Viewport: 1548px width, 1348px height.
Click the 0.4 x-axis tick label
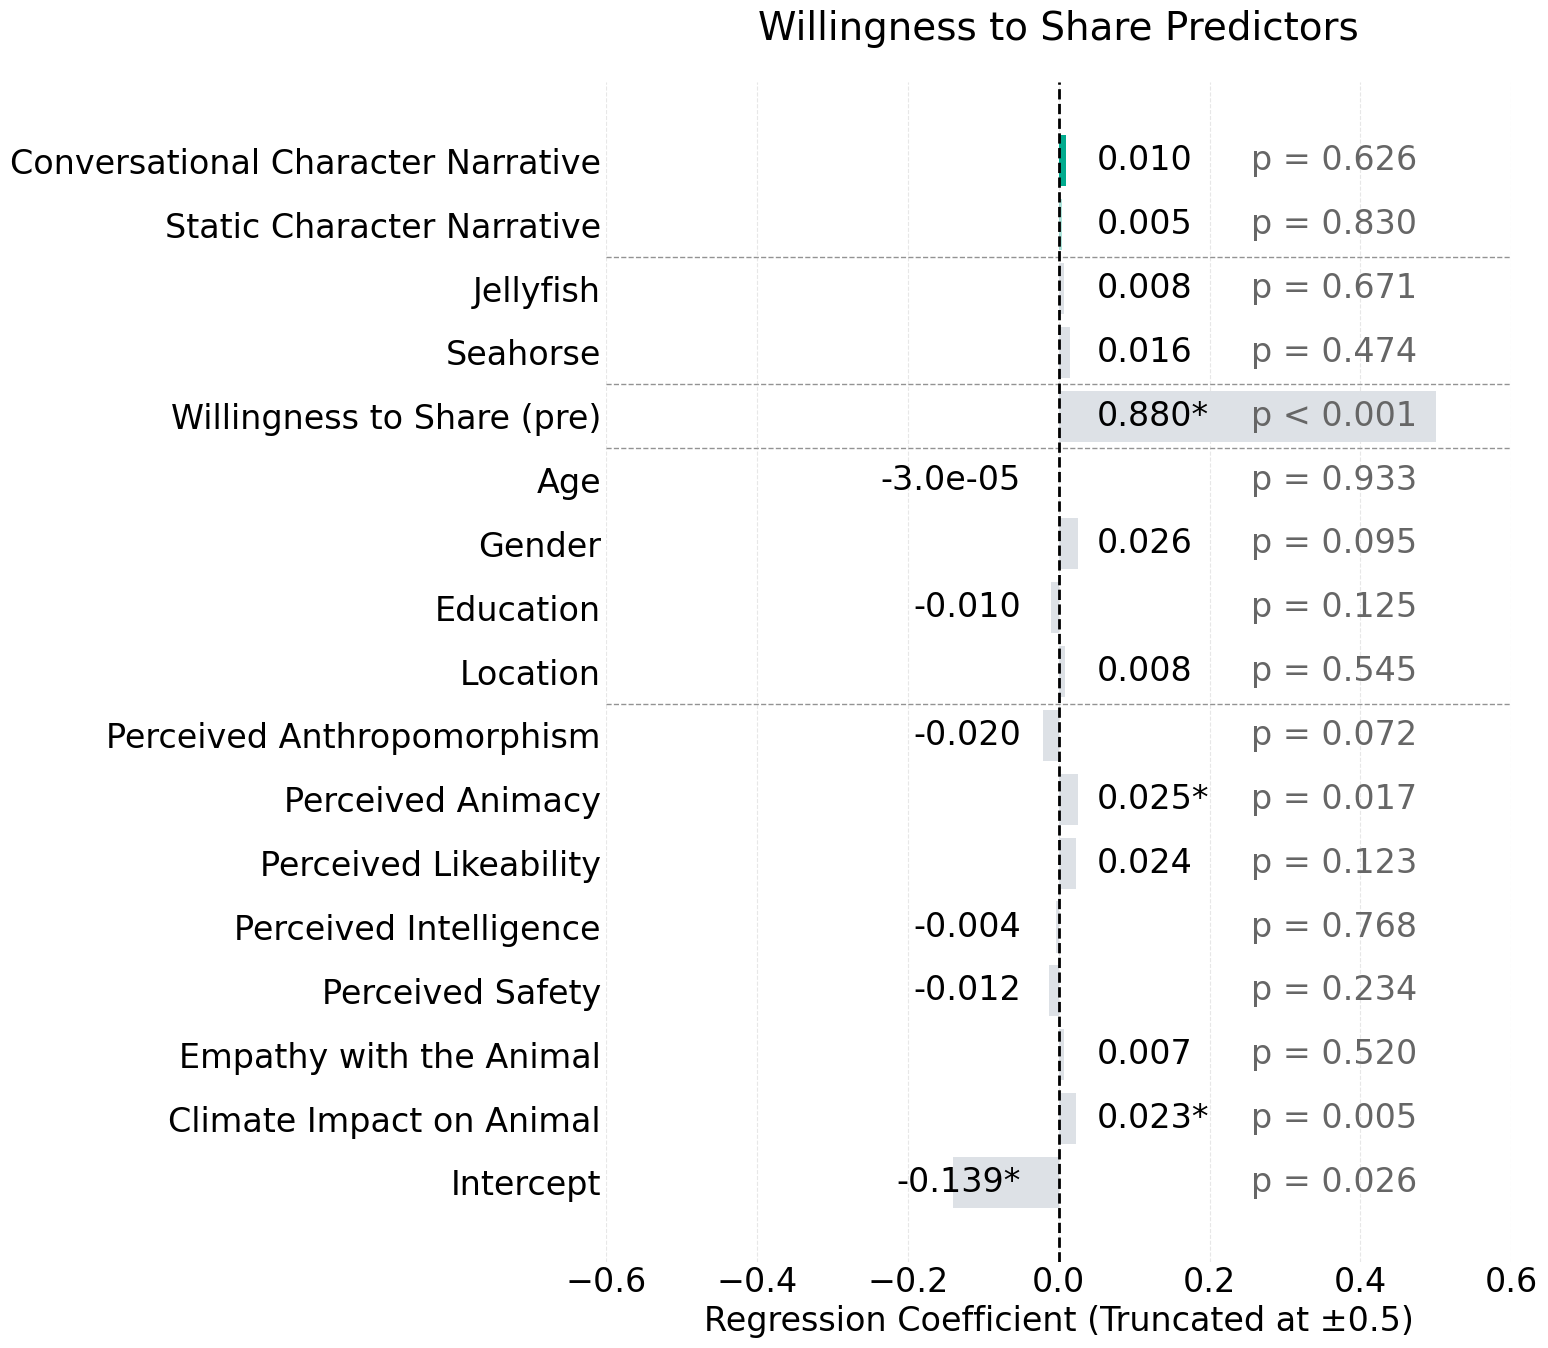pyautogui.click(x=1360, y=1279)
